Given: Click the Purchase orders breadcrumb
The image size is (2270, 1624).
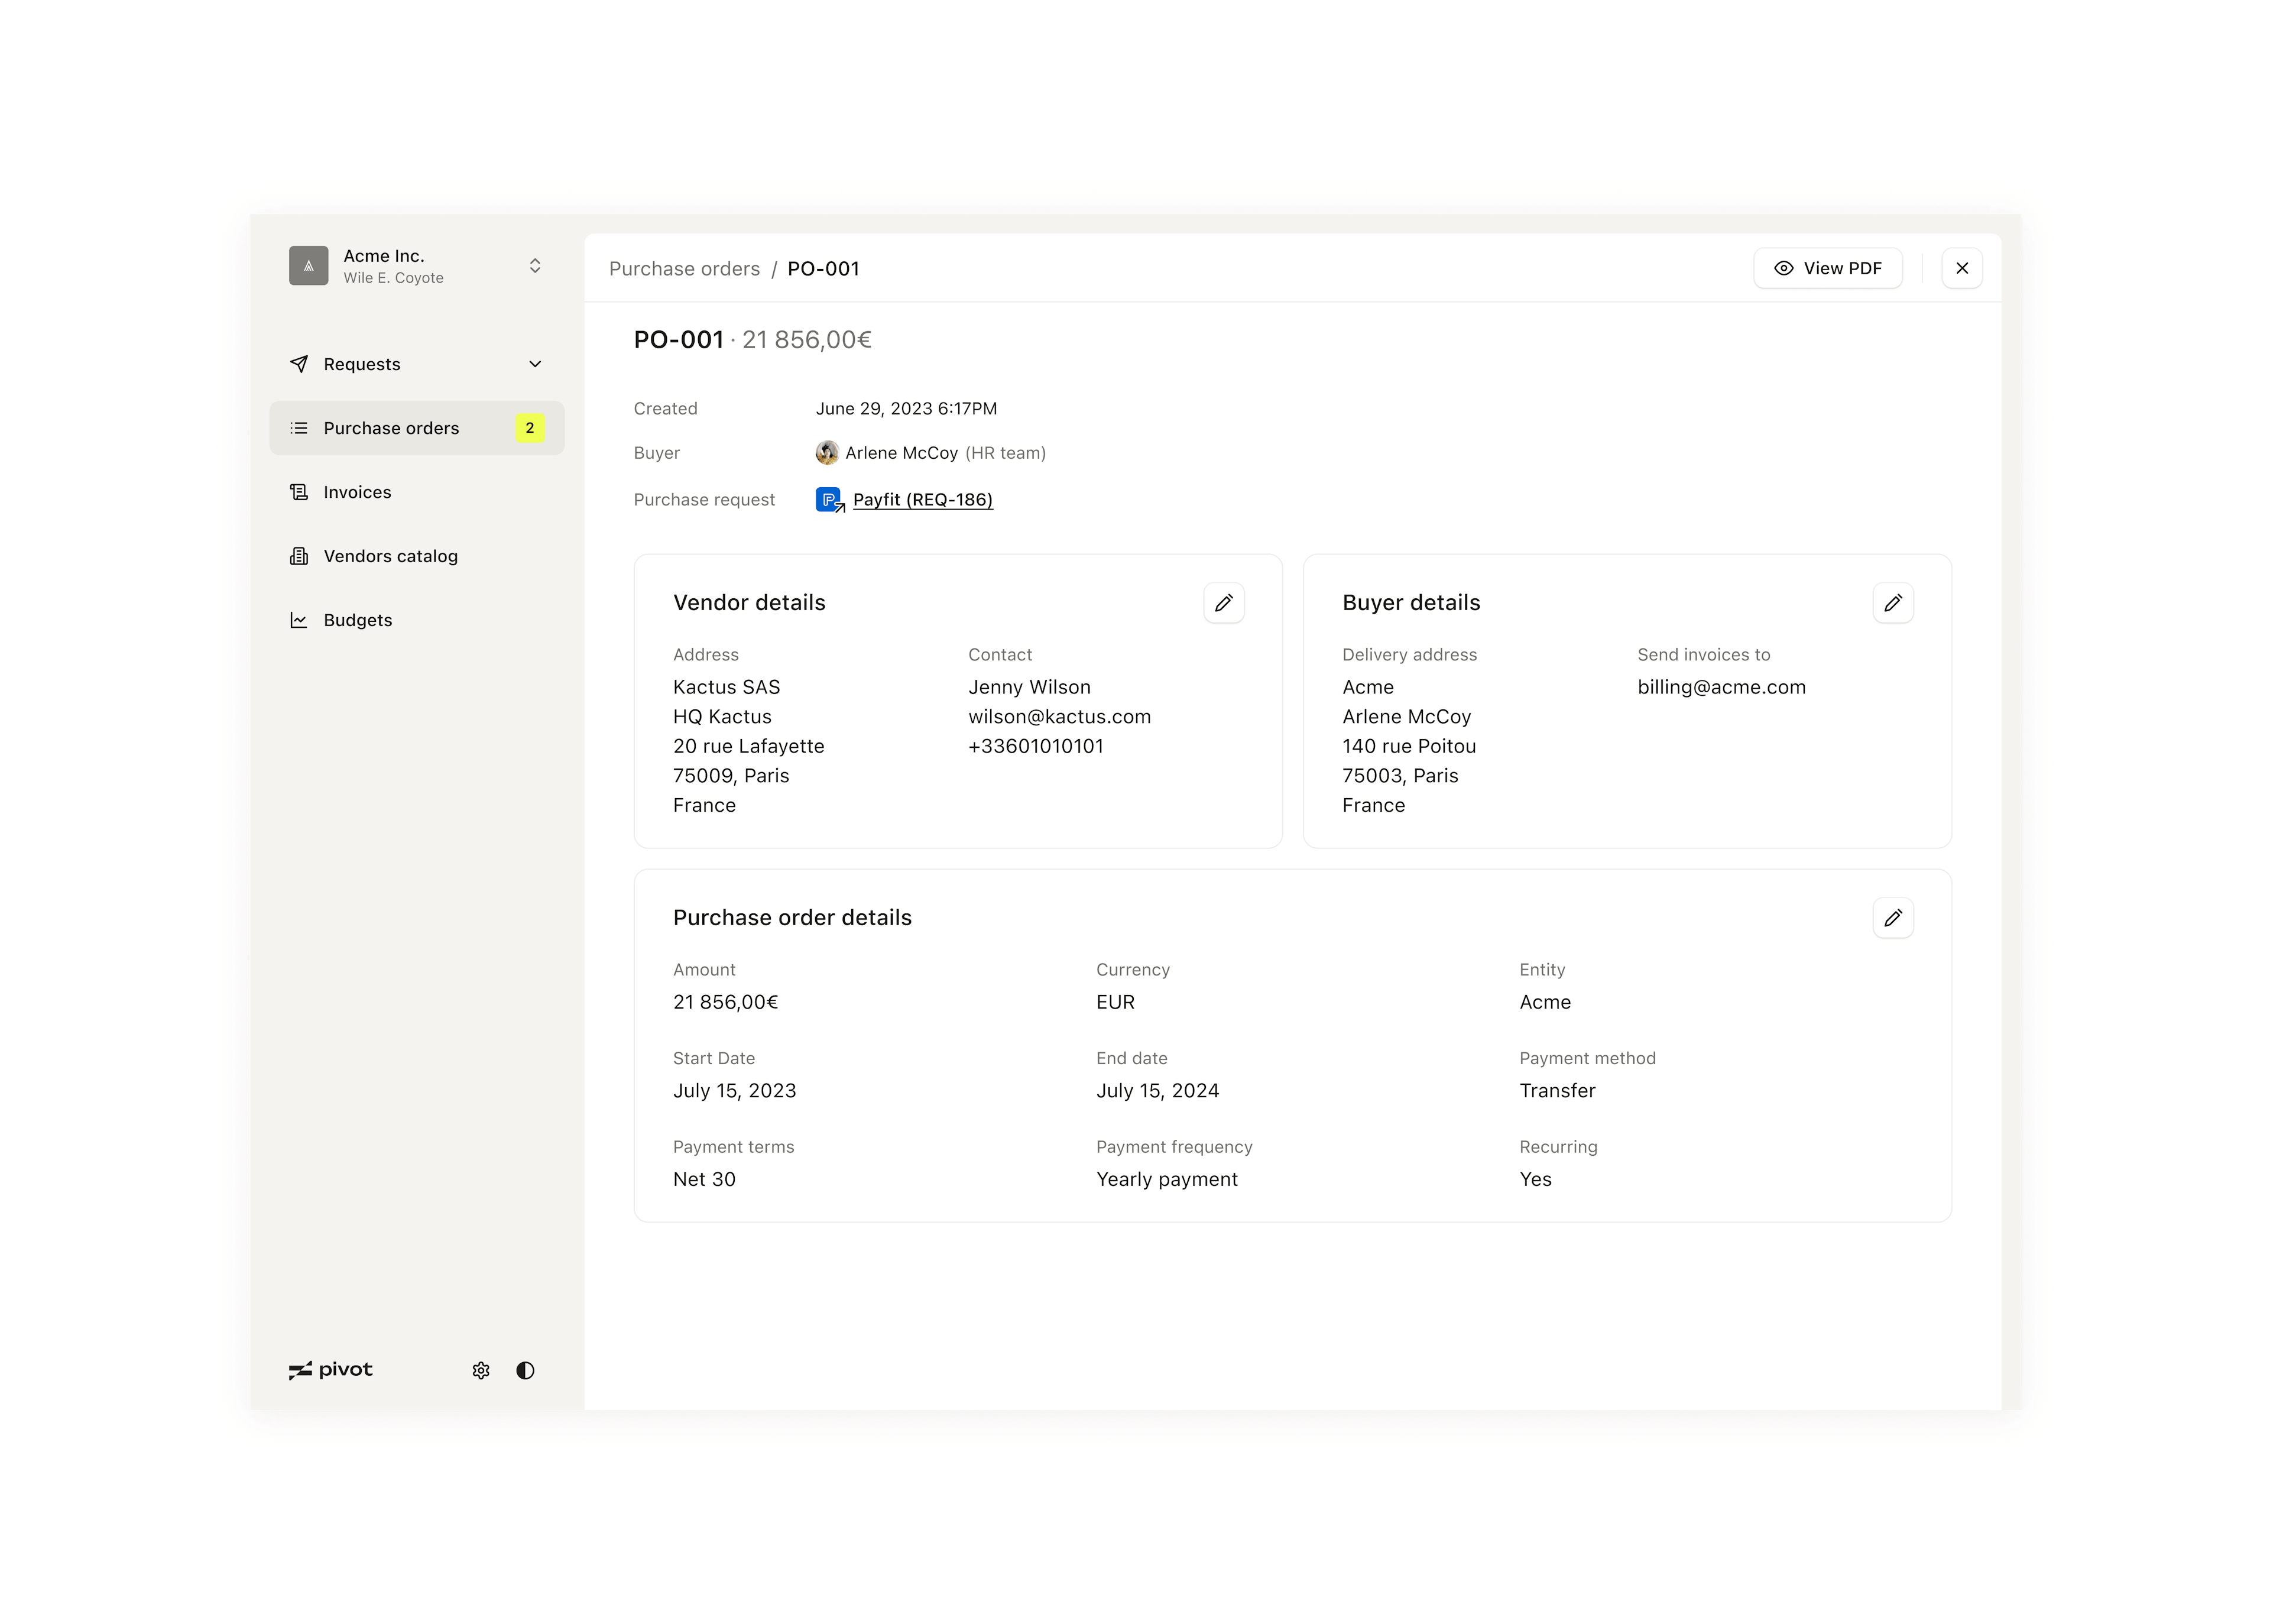Looking at the screenshot, I should point(684,269).
